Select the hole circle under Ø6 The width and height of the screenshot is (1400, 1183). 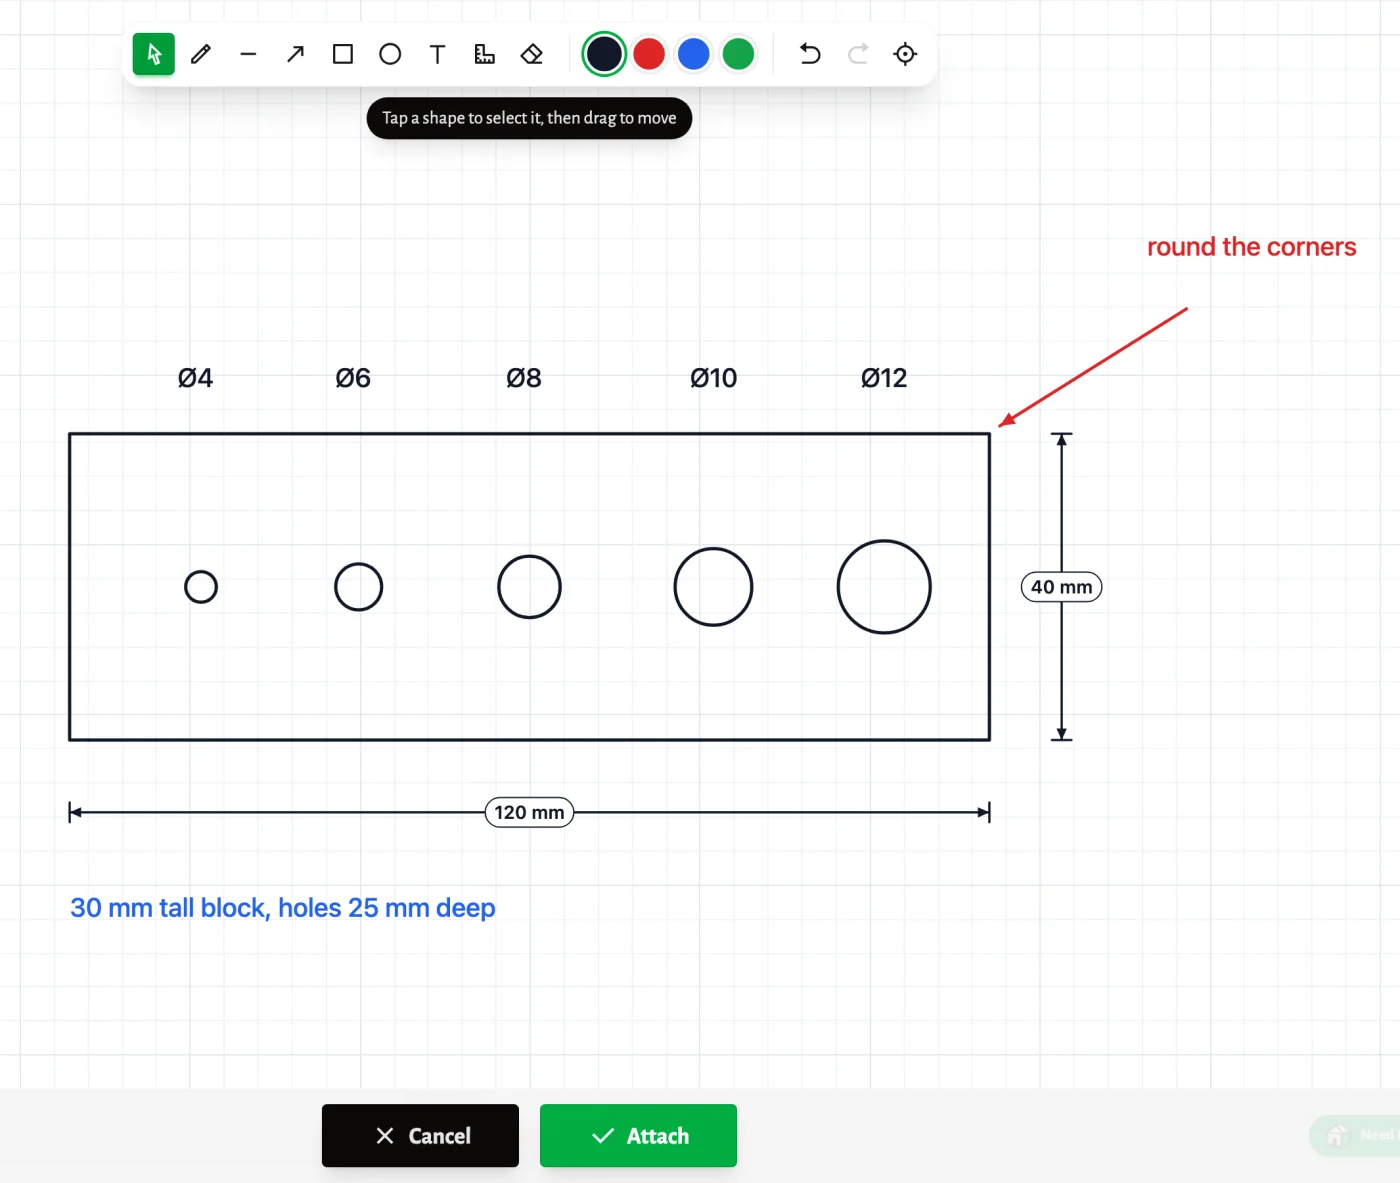[x=359, y=587]
